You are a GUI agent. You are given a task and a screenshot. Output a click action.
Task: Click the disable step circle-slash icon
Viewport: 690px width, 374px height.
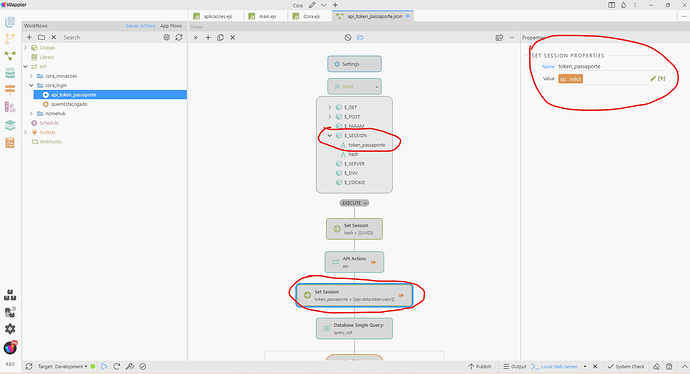point(348,37)
